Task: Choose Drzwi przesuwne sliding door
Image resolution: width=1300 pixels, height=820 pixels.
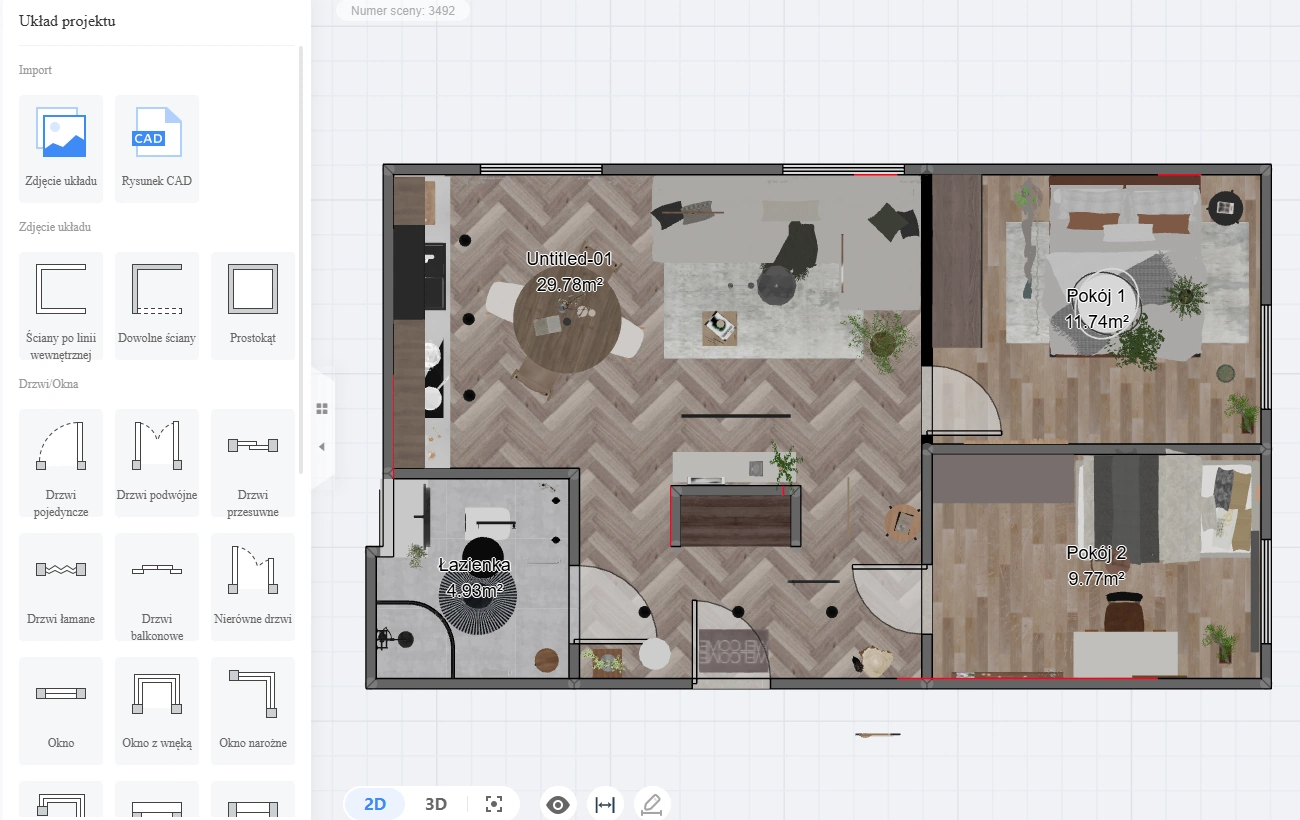Action: [x=253, y=446]
